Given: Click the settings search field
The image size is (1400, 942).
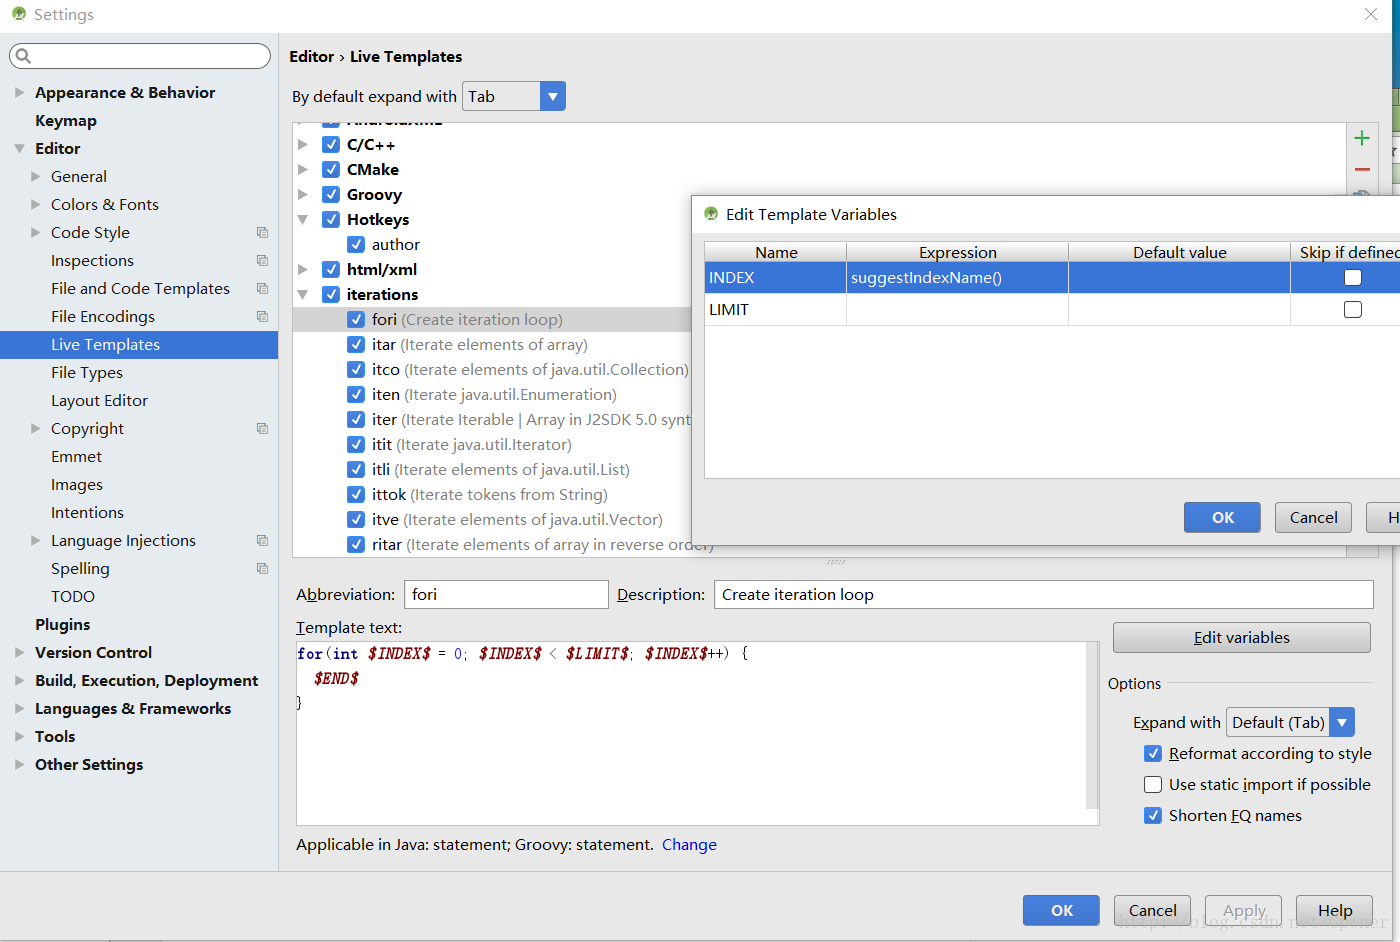Looking at the screenshot, I should click(140, 56).
